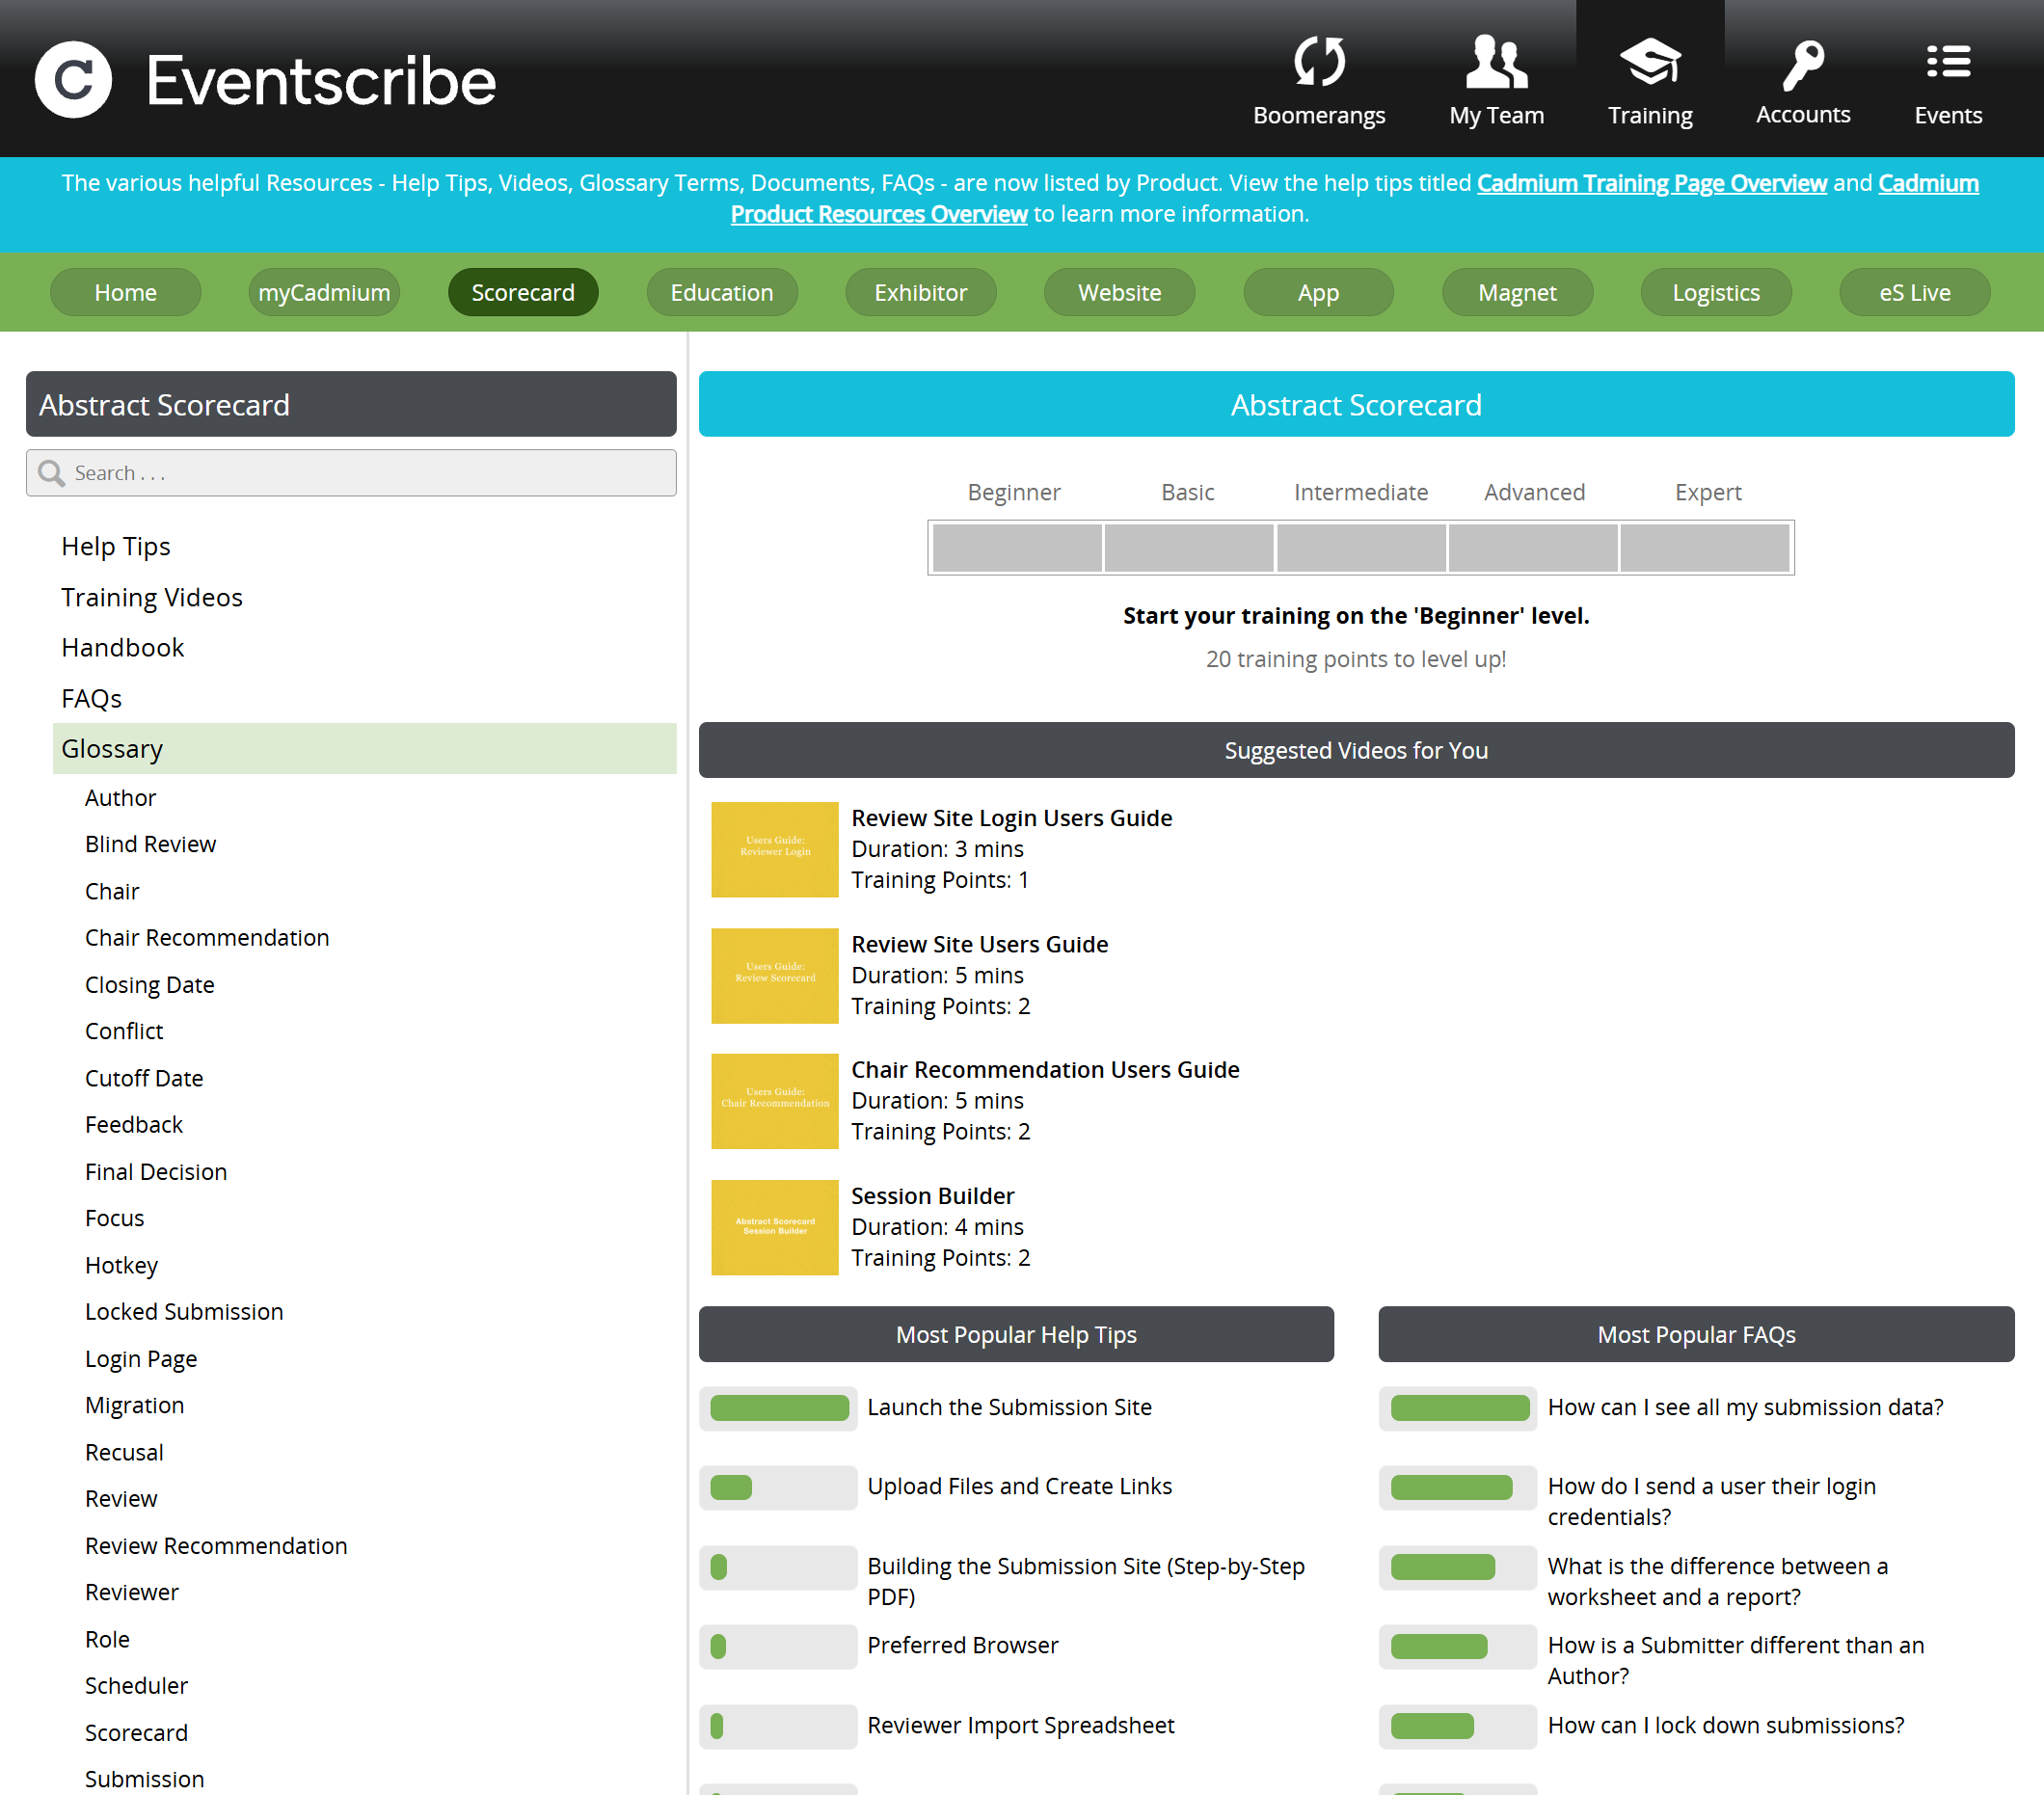The image size is (2044, 1795).
Task: Switch to Exhibitor tab
Action: 920,292
